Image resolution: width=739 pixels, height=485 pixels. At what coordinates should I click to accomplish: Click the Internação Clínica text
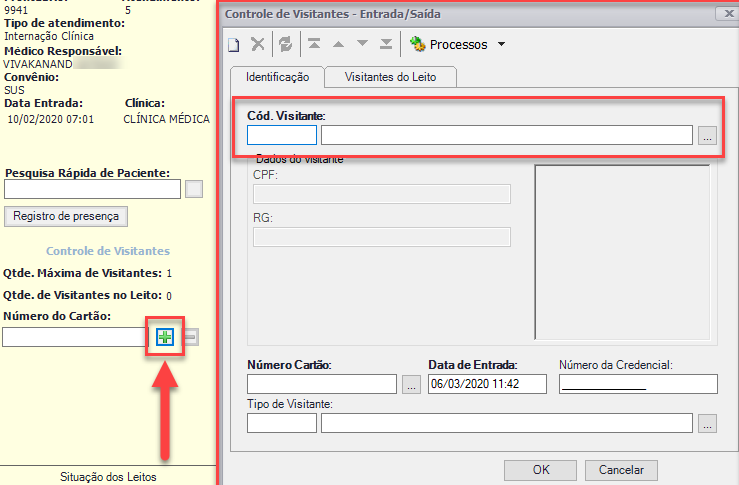point(49,36)
